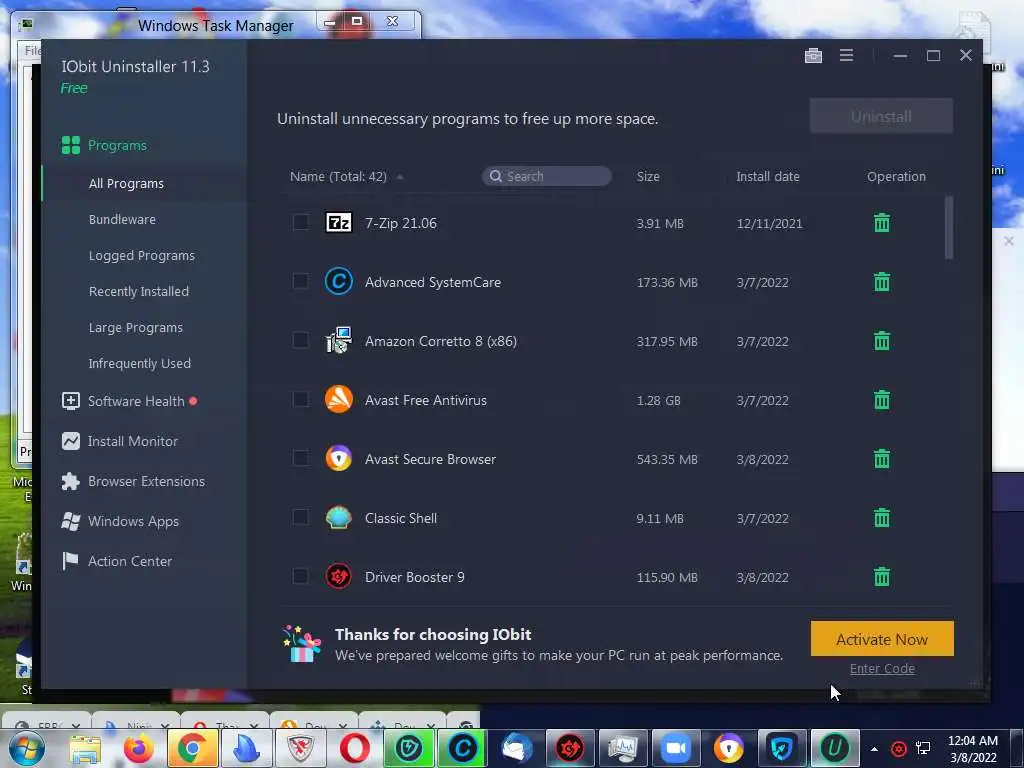
Task: Click trash icon for Advanced SystemCare
Action: [882, 282]
